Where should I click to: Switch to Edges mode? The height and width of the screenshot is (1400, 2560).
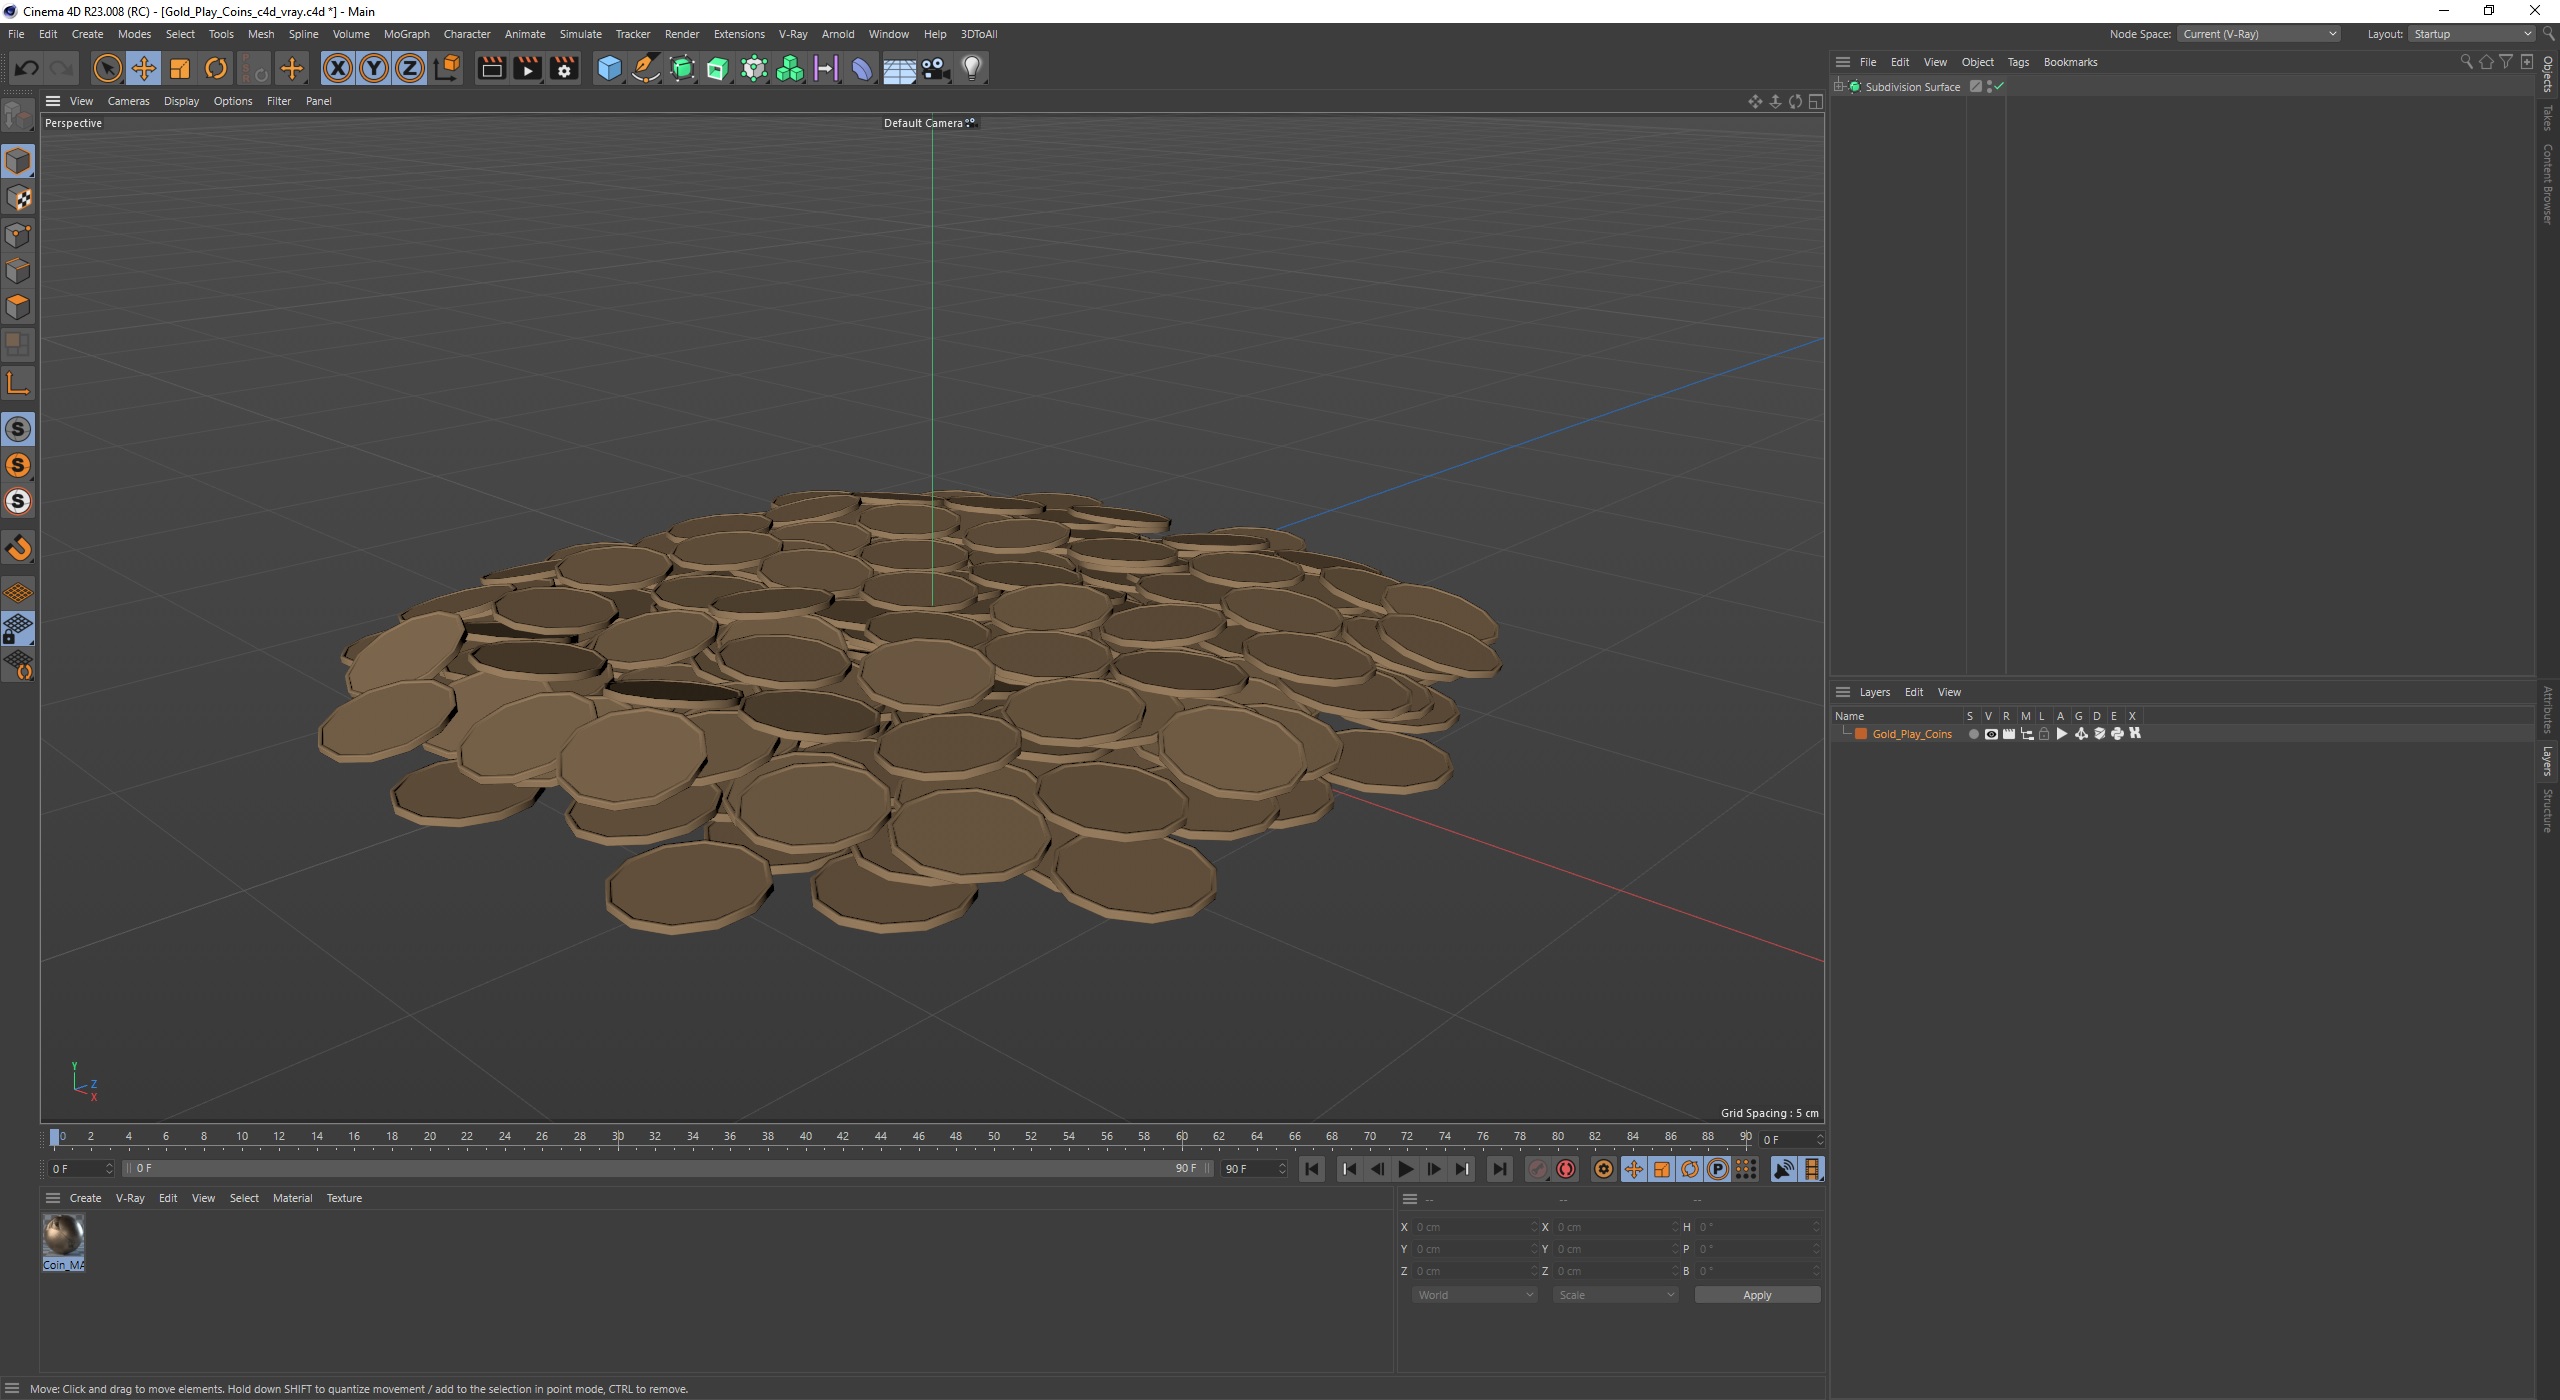coord(18,271)
